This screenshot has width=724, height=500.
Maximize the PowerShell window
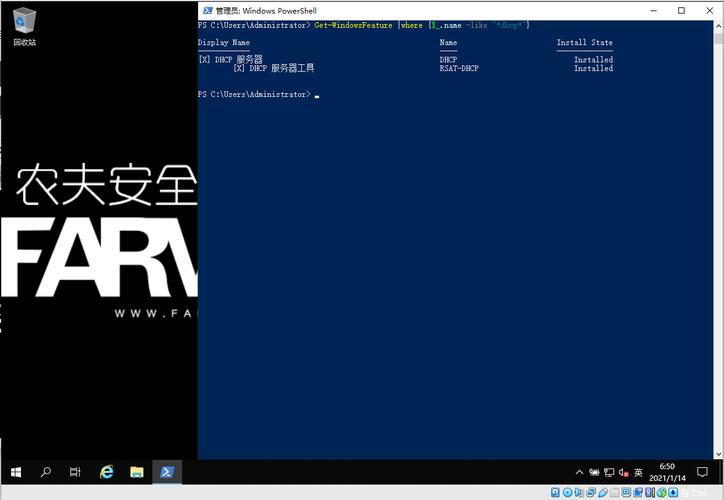point(682,11)
